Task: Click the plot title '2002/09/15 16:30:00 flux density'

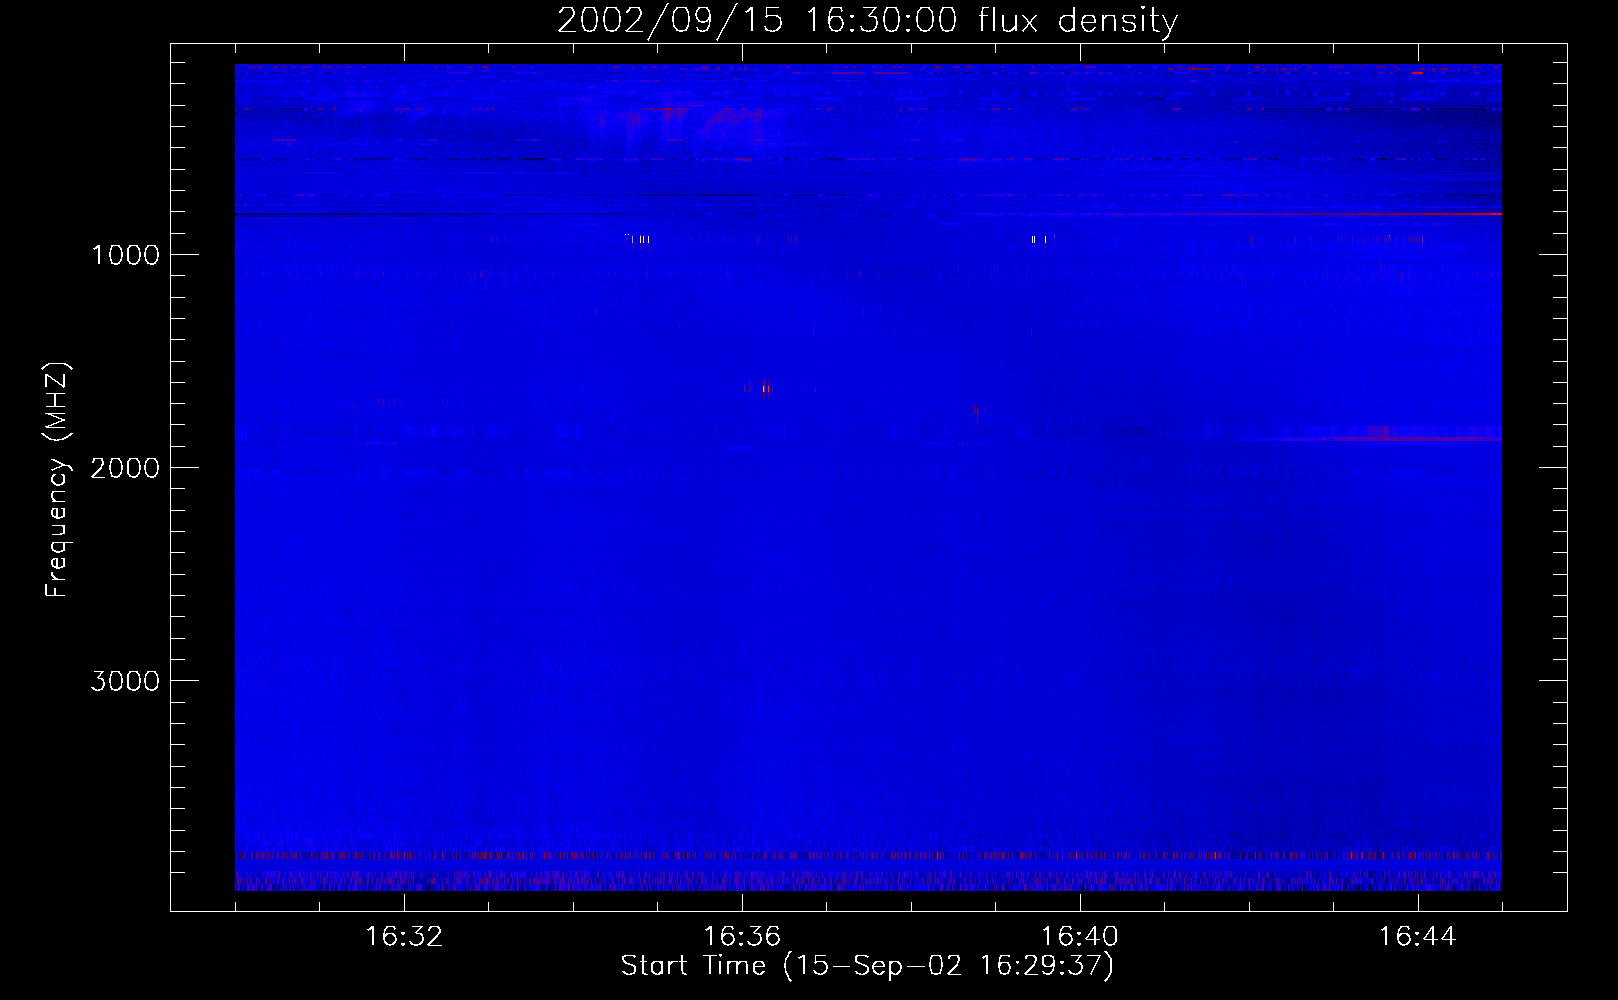Action: 867,20
